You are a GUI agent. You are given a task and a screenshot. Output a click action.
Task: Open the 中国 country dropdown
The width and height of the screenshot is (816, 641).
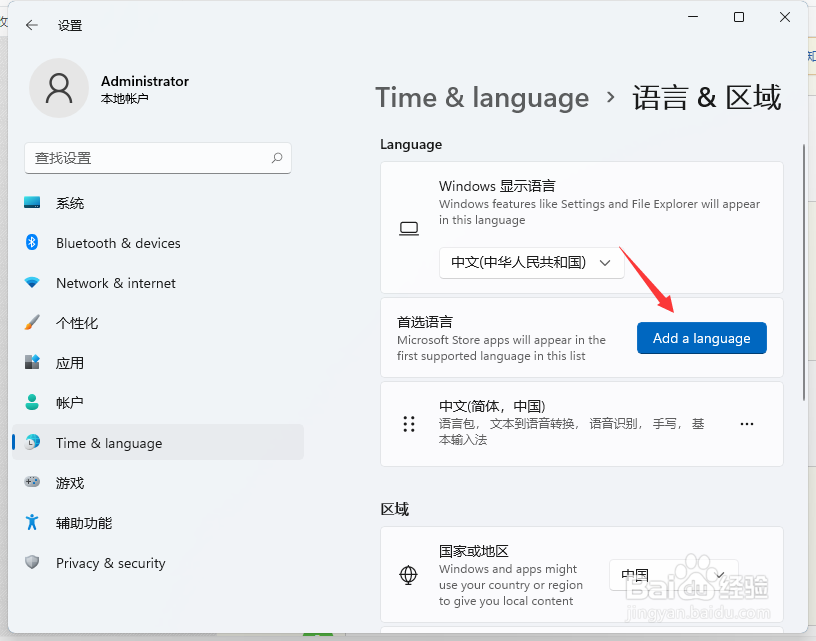673,575
